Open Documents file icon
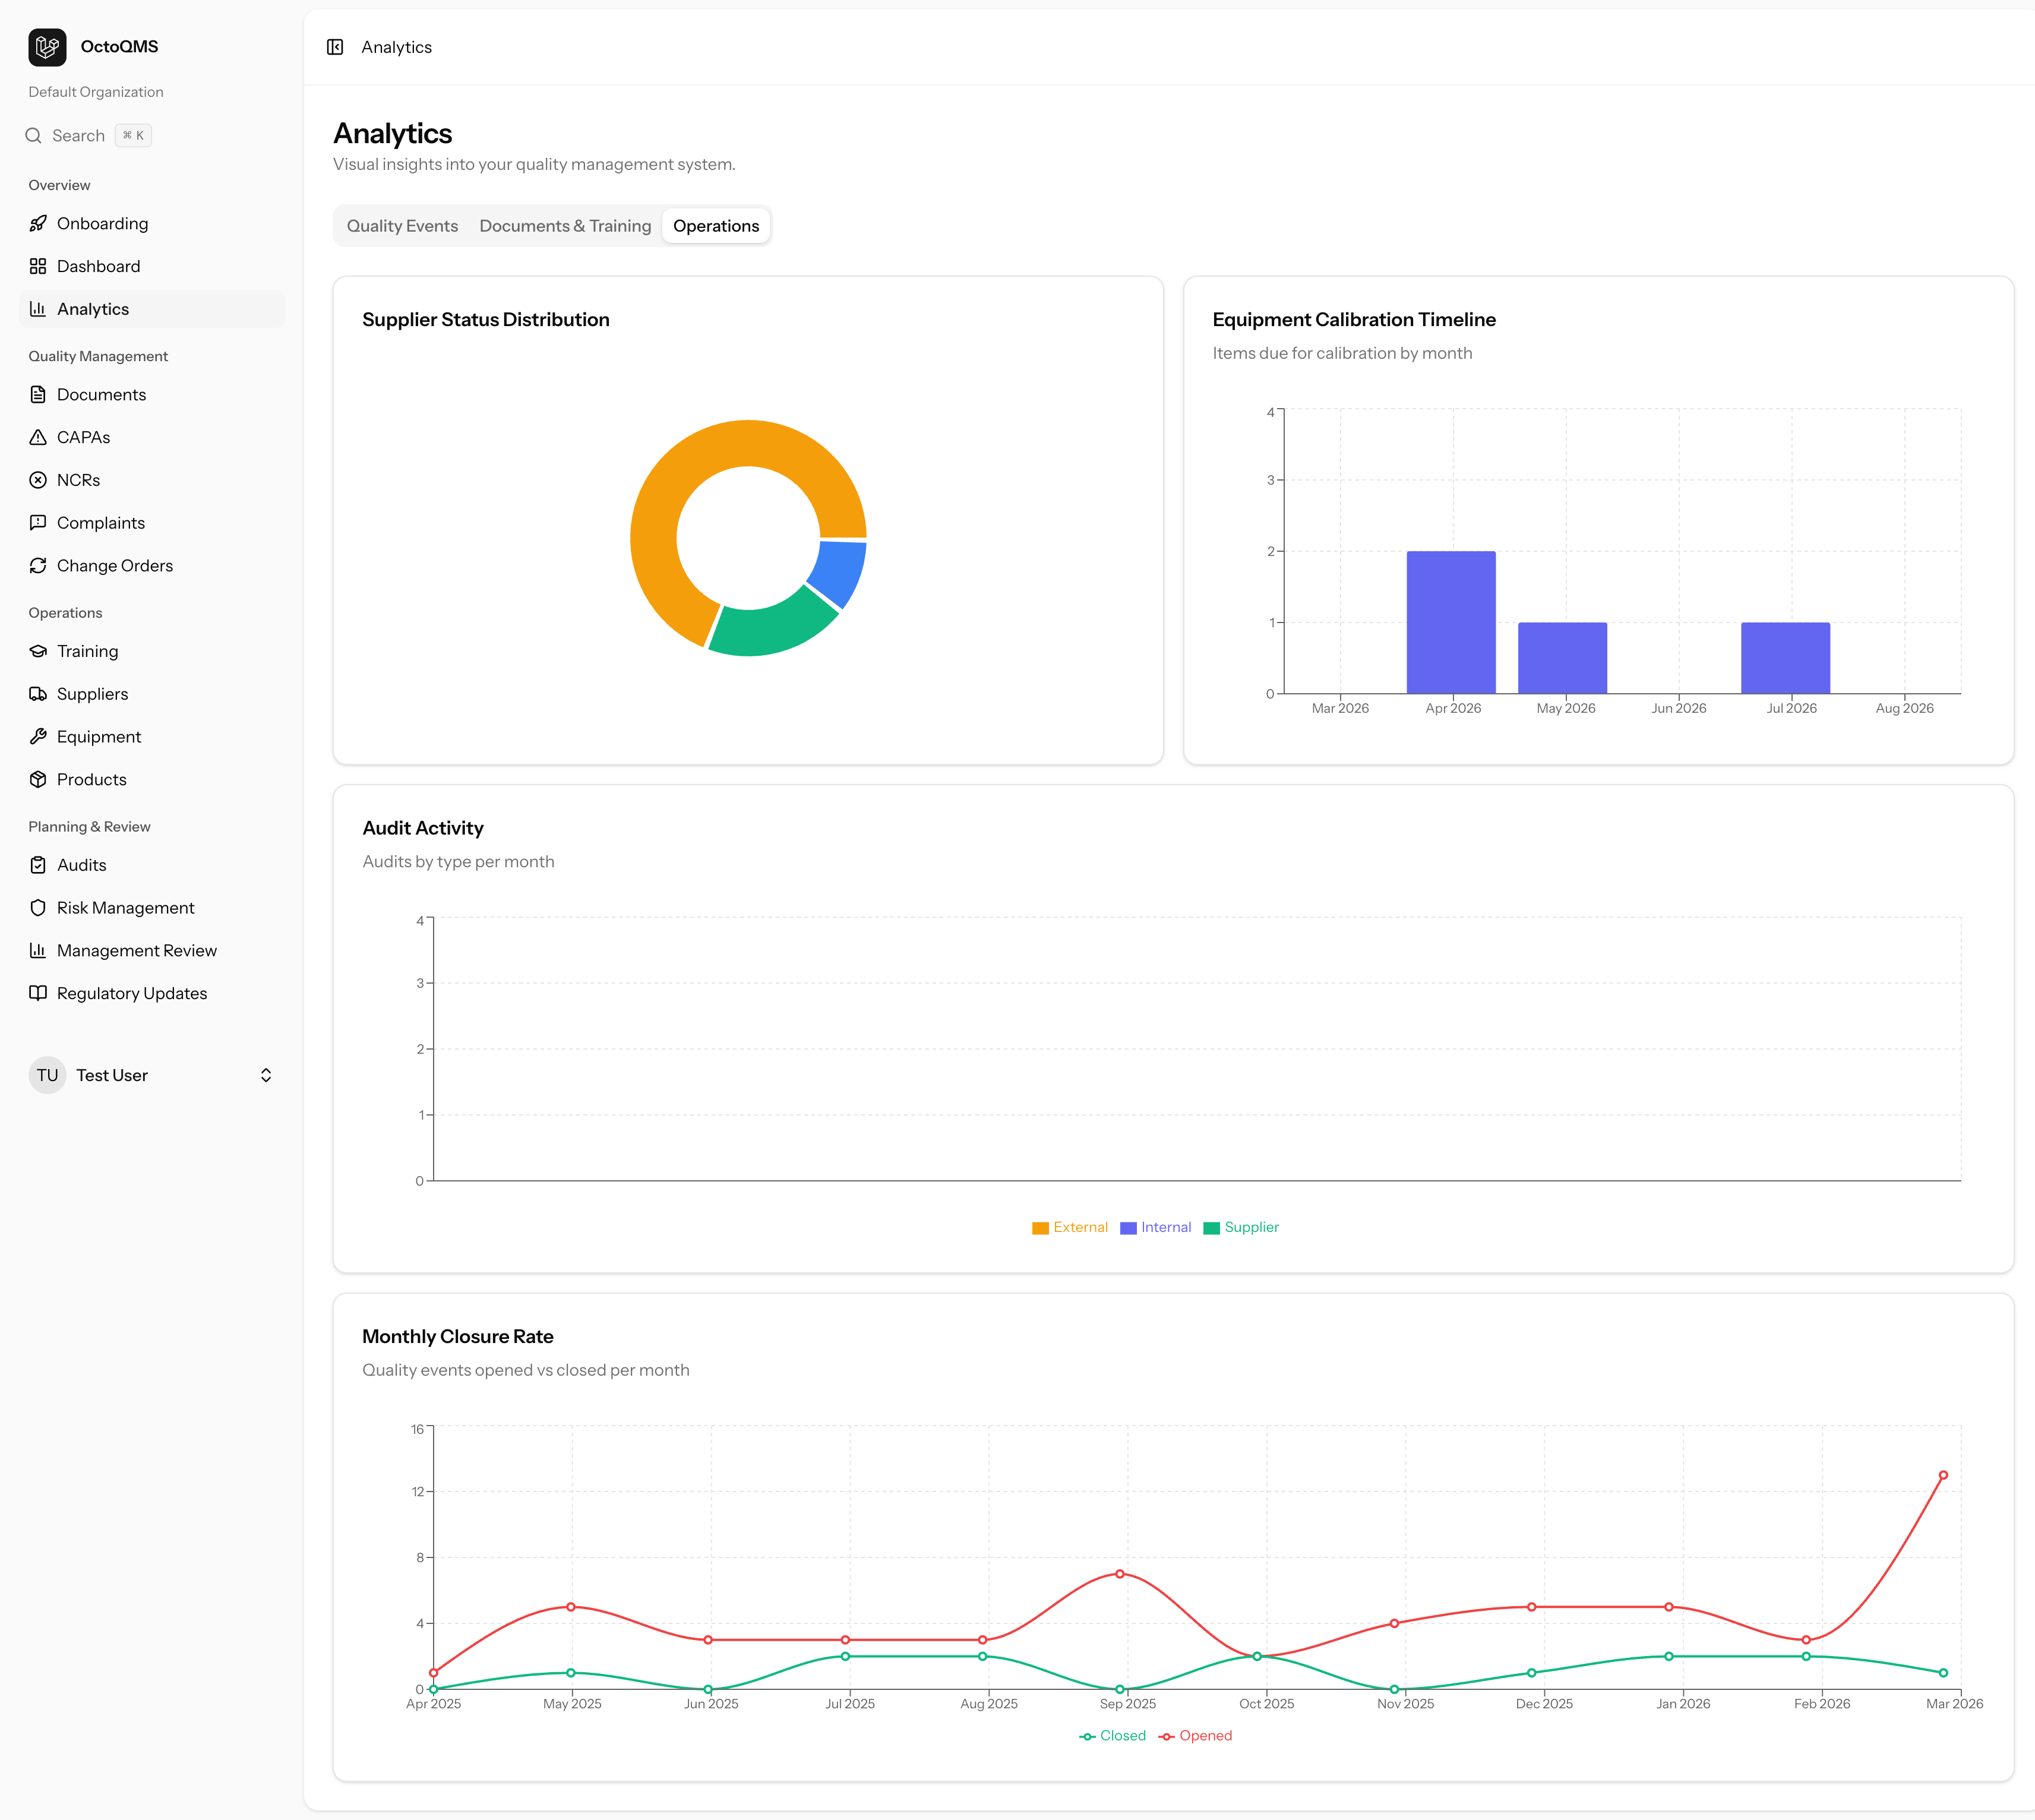 tap(38, 394)
